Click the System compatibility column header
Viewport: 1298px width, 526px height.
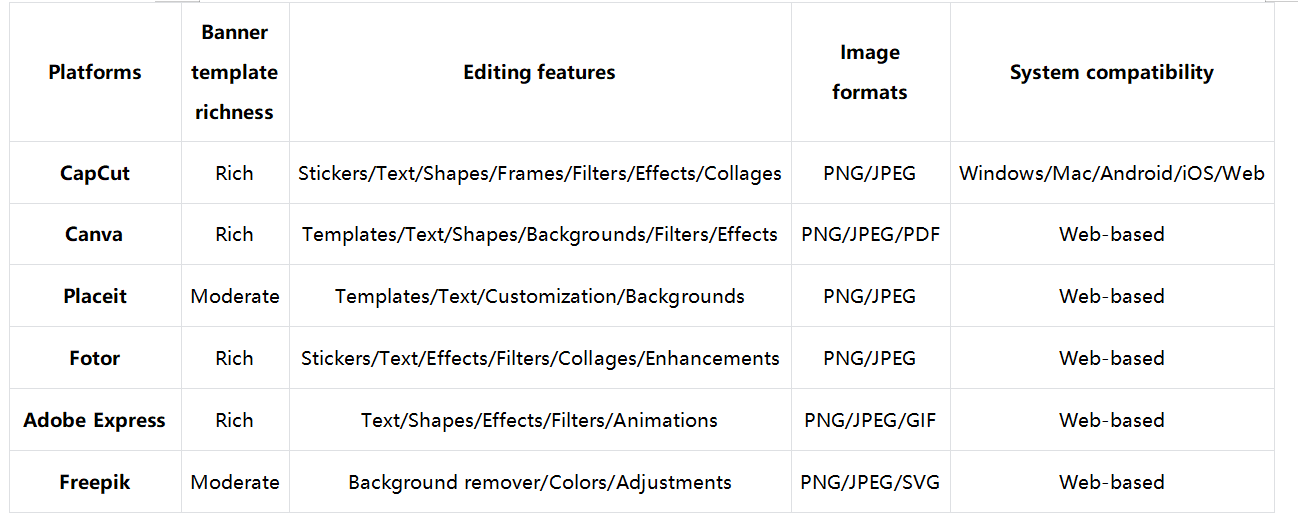(1111, 72)
